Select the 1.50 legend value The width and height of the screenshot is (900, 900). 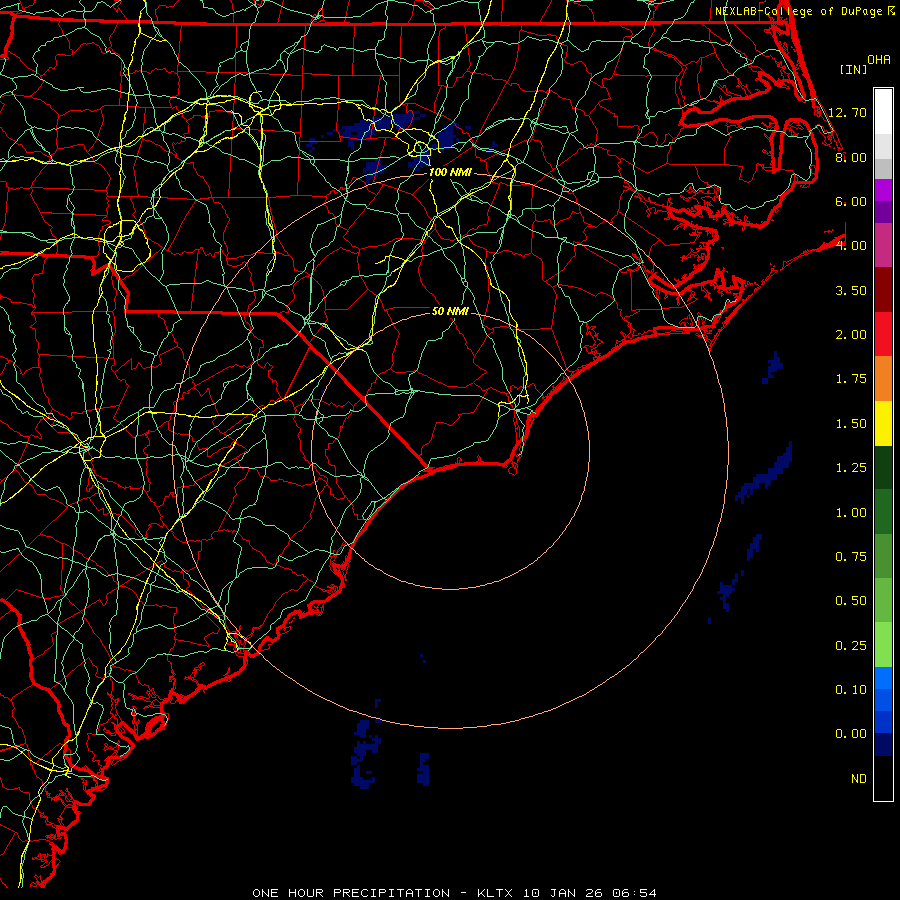point(851,424)
